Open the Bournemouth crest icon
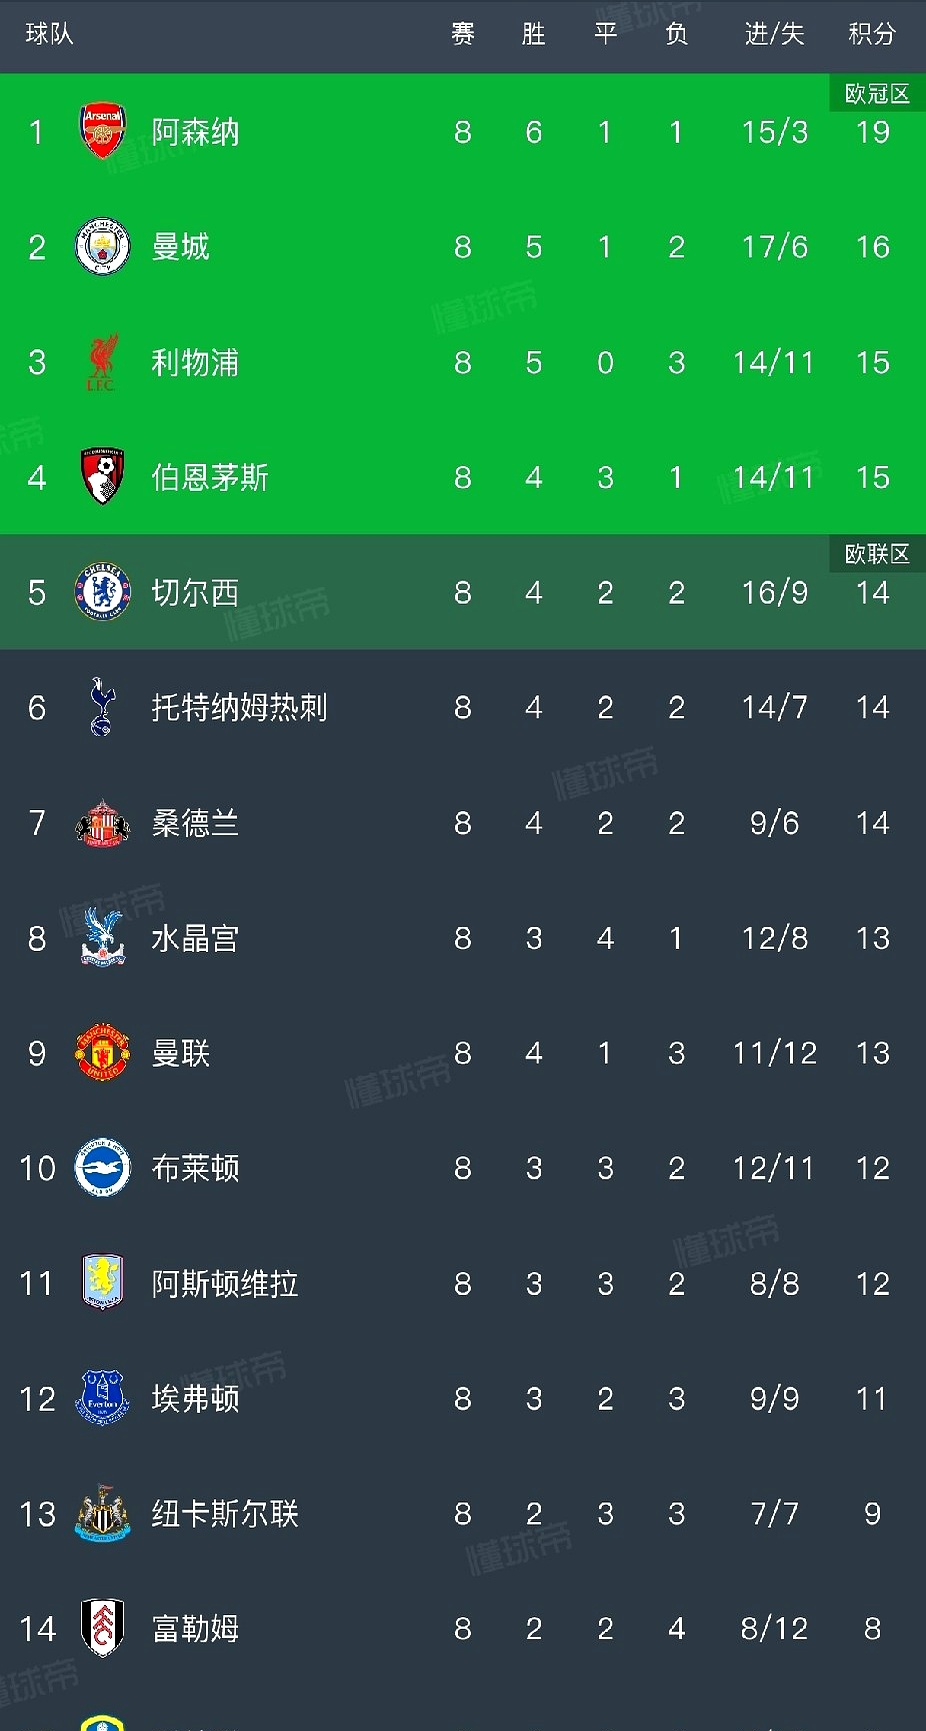The width and height of the screenshot is (926, 1731). point(102,477)
